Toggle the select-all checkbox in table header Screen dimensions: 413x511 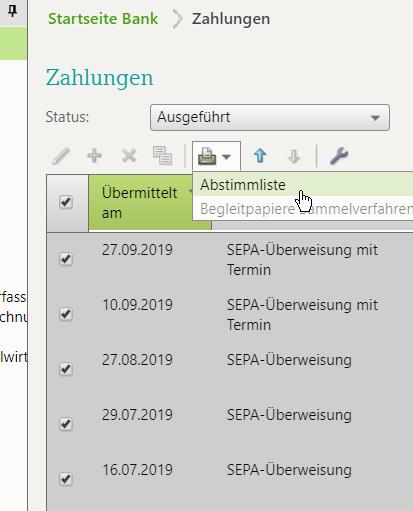(x=66, y=202)
